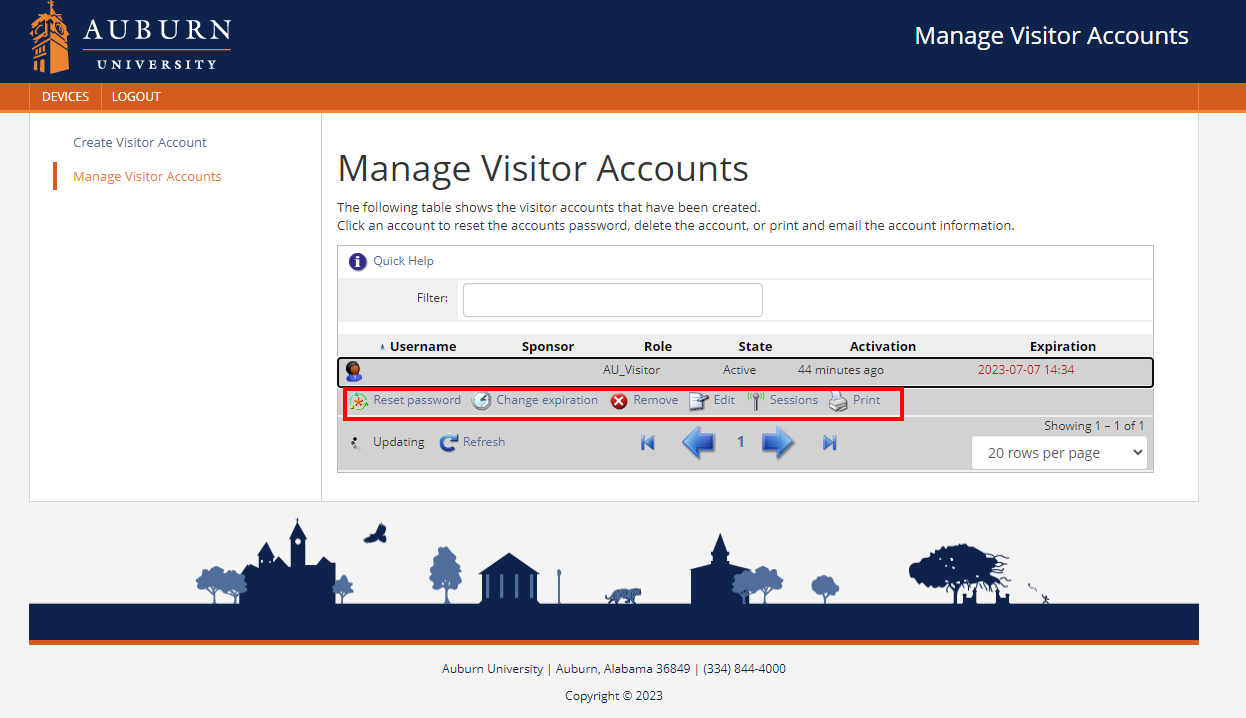The width and height of the screenshot is (1246, 718).
Task: Click the red Remove X icon
Action: click(x=619, y=401)
